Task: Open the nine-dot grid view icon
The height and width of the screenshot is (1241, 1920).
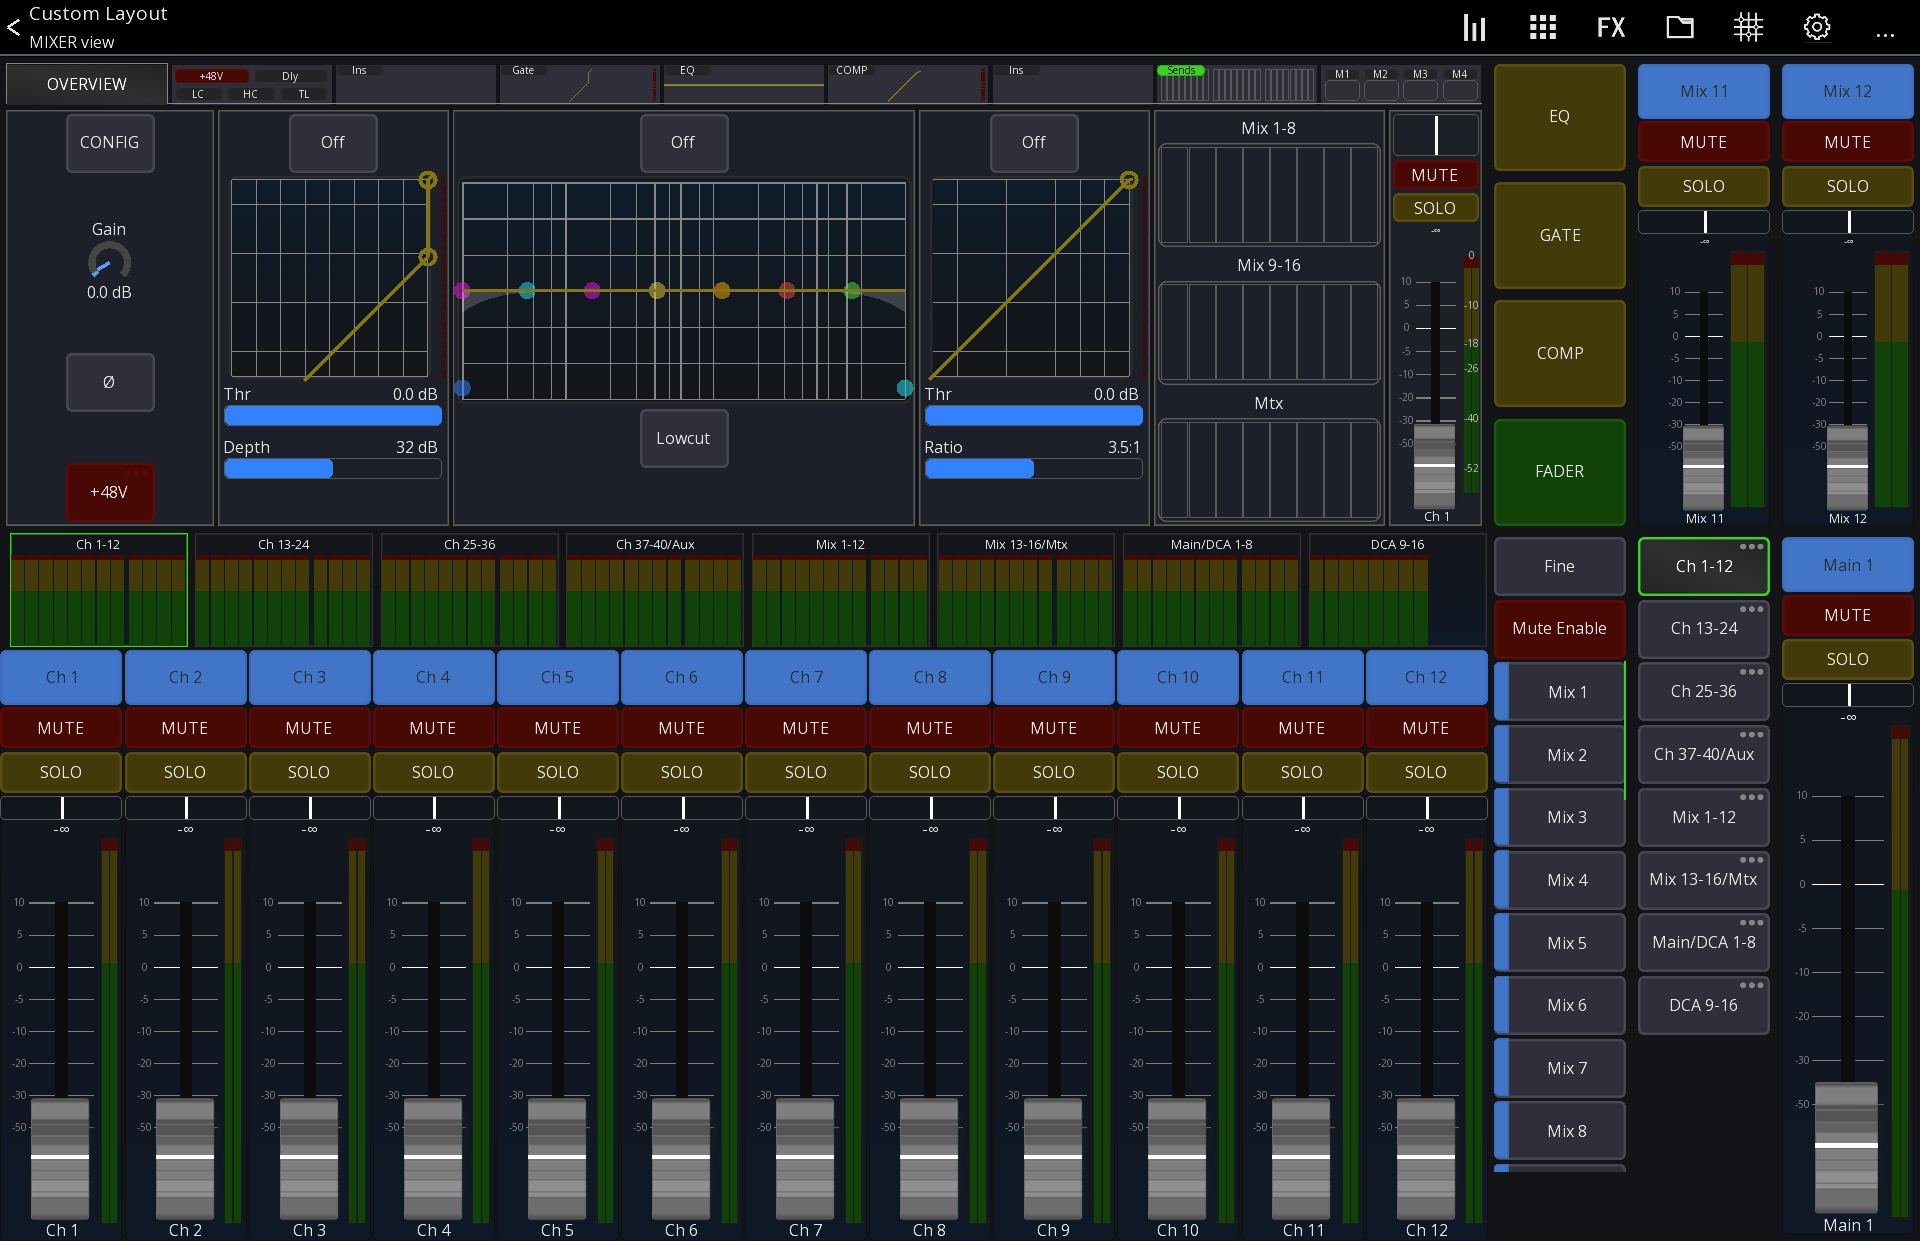Action: (x=1542, y=27)
